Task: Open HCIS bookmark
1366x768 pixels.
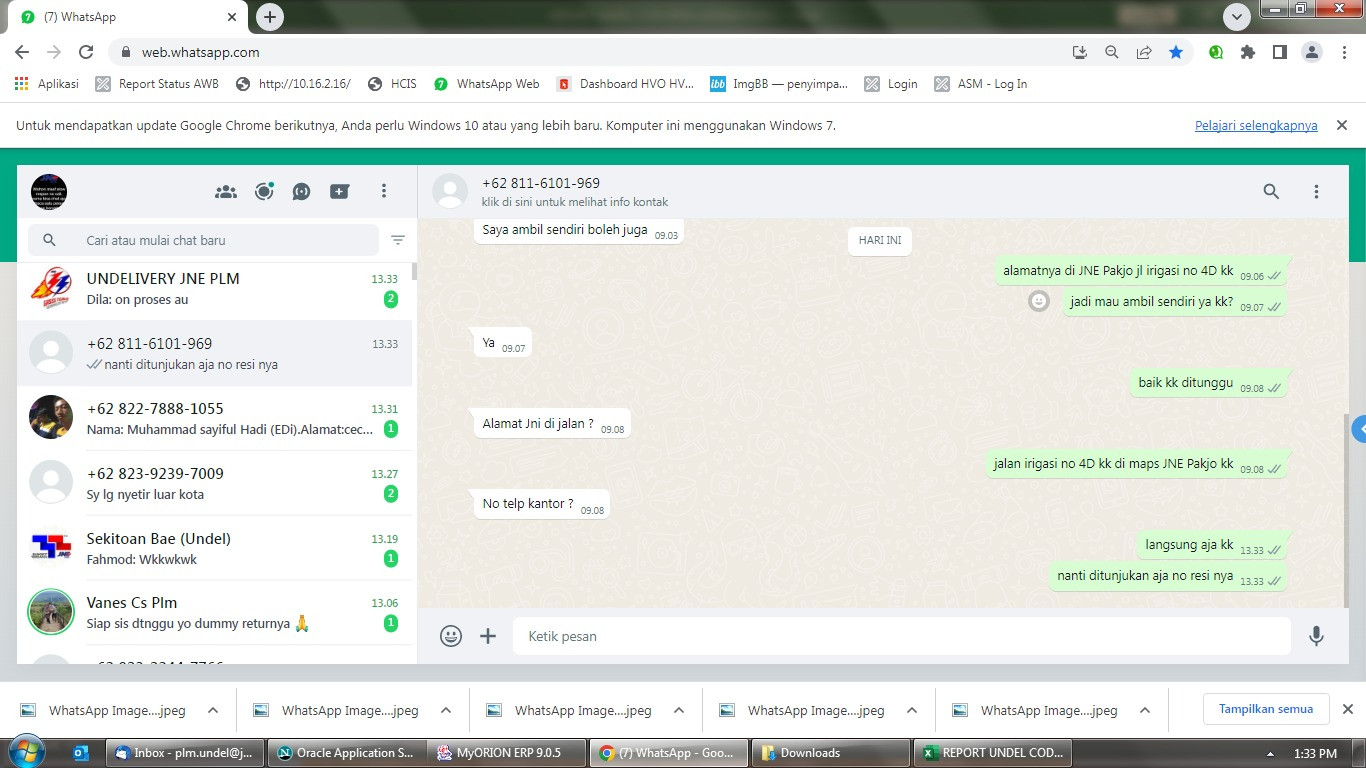Action: 392,84
